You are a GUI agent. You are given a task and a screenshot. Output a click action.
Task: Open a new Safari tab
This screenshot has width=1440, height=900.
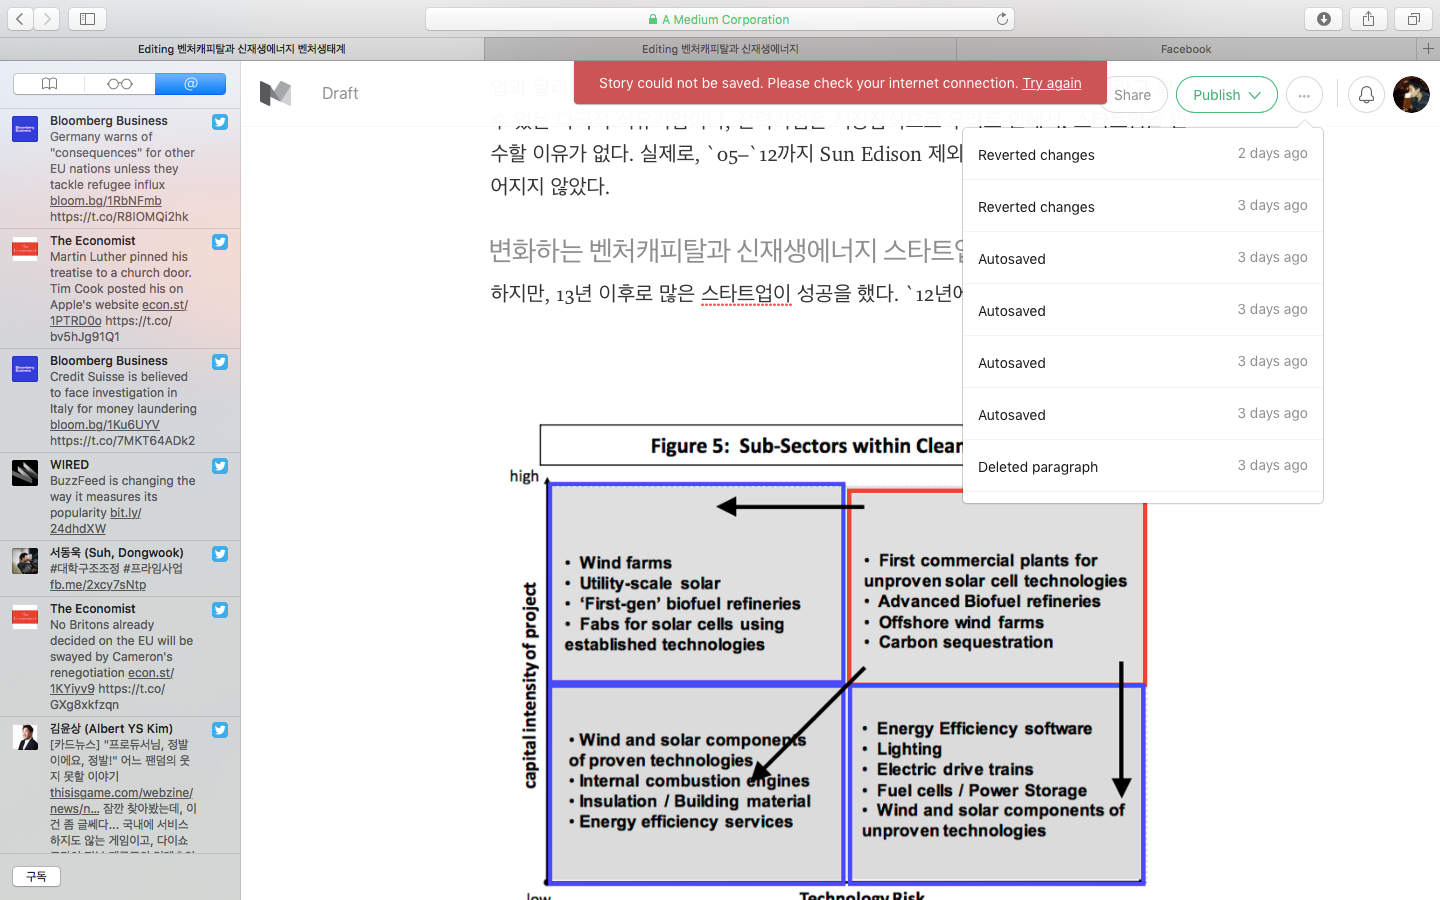[1428, 49]
